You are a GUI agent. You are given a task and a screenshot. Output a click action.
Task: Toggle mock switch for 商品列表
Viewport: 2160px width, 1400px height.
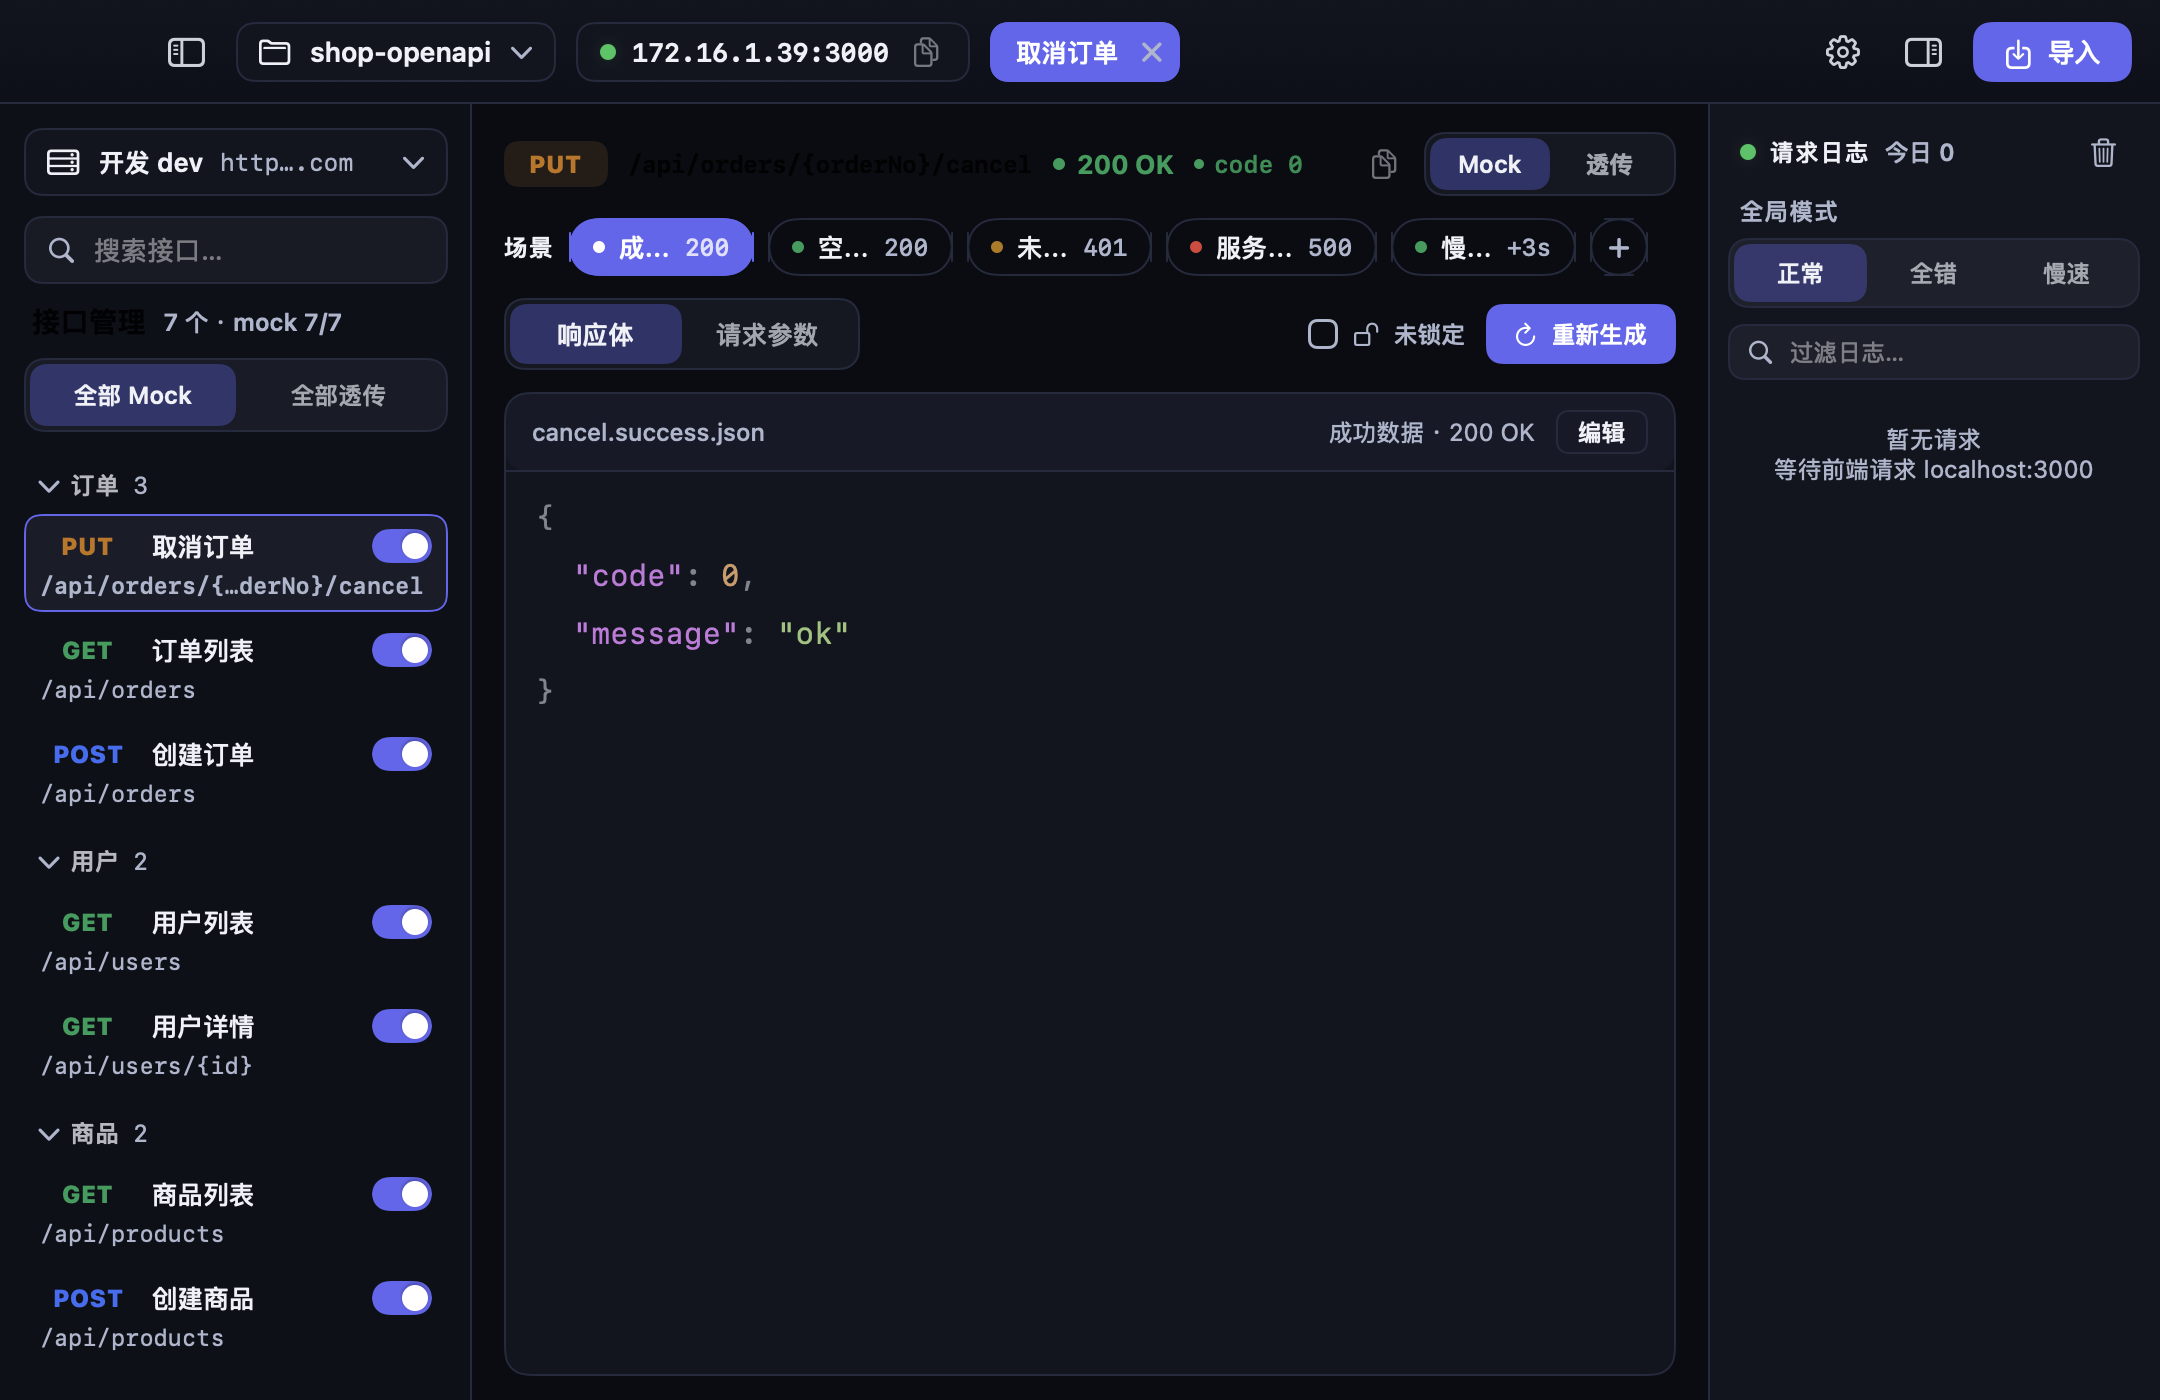[x=402, y=1194]
